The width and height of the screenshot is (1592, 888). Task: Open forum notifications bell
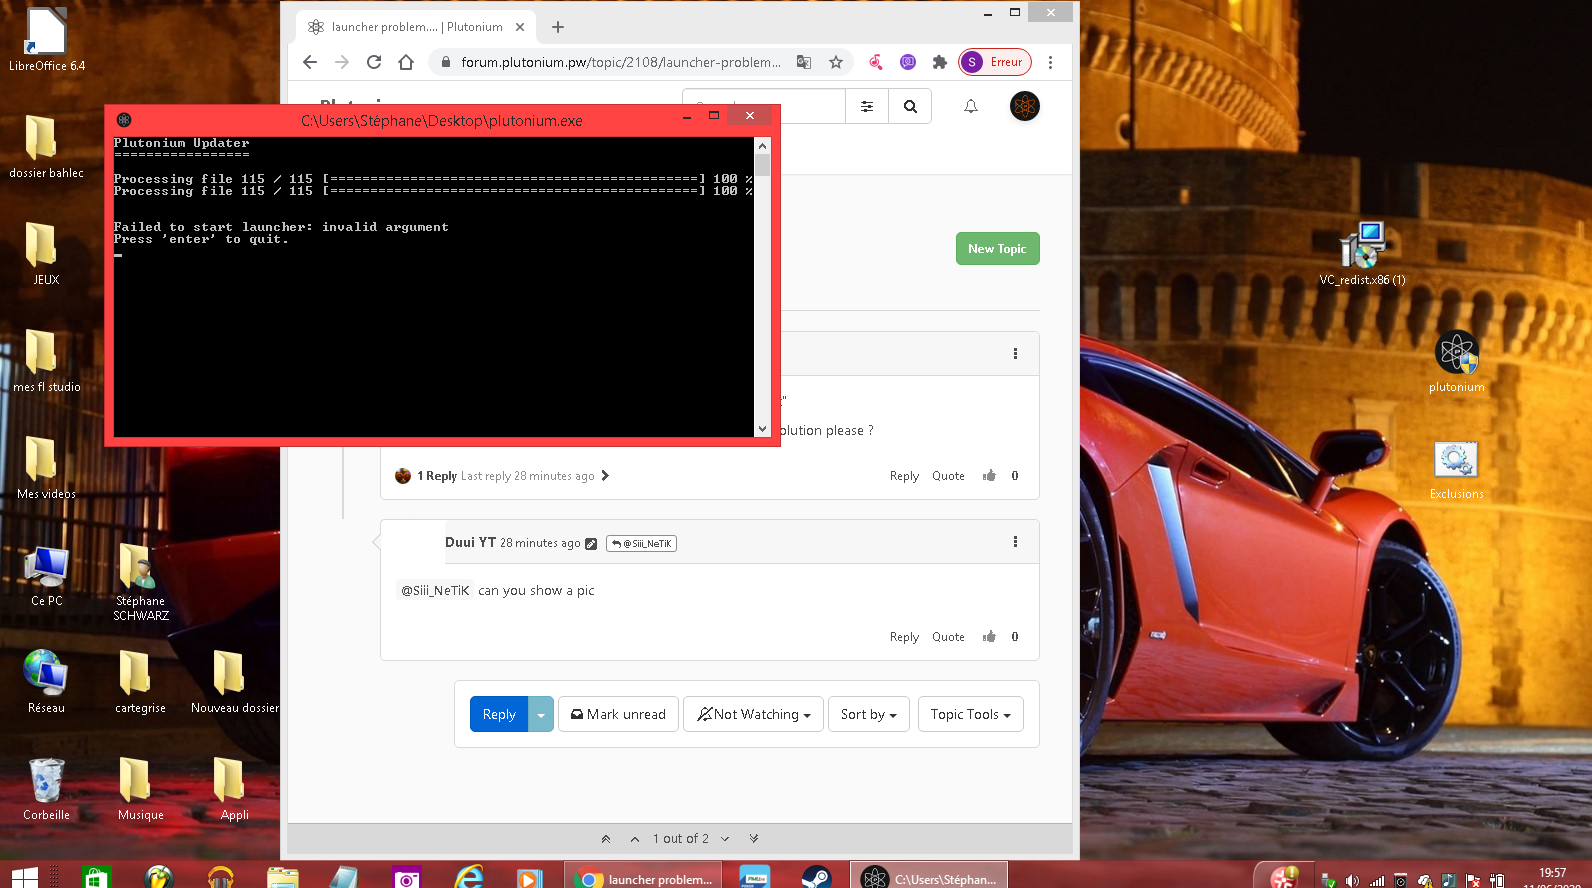pyautogui.click(x=971, y=106)
